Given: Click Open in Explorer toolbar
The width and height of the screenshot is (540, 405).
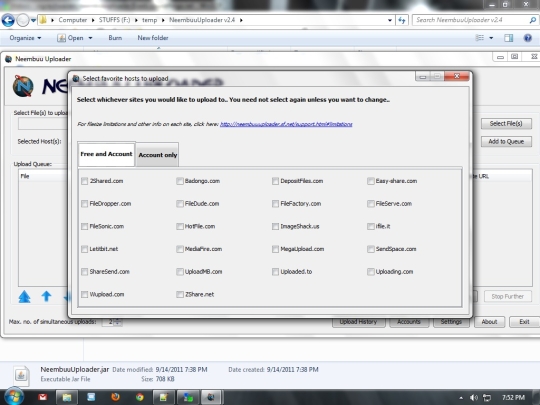Looking at the screenshot, I should click(71, 38).
